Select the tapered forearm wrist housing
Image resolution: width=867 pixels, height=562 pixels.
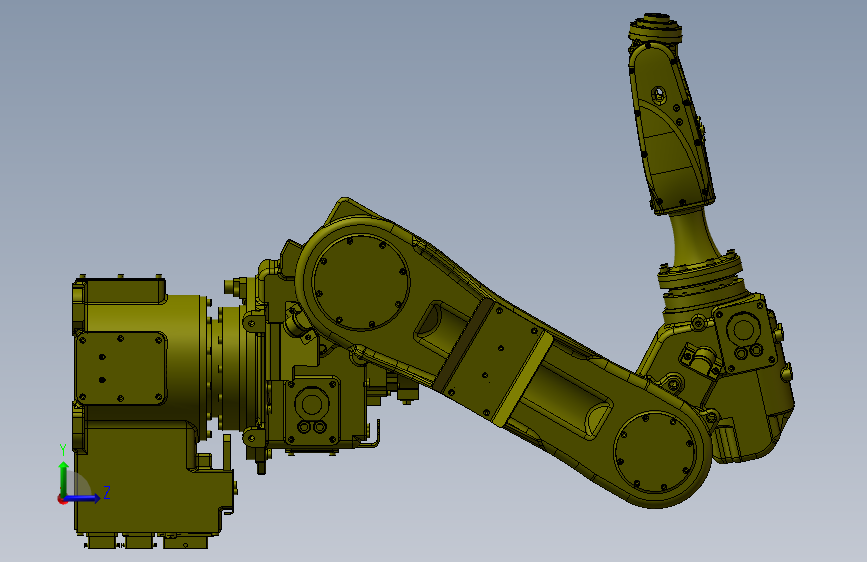tap(670, 128)
